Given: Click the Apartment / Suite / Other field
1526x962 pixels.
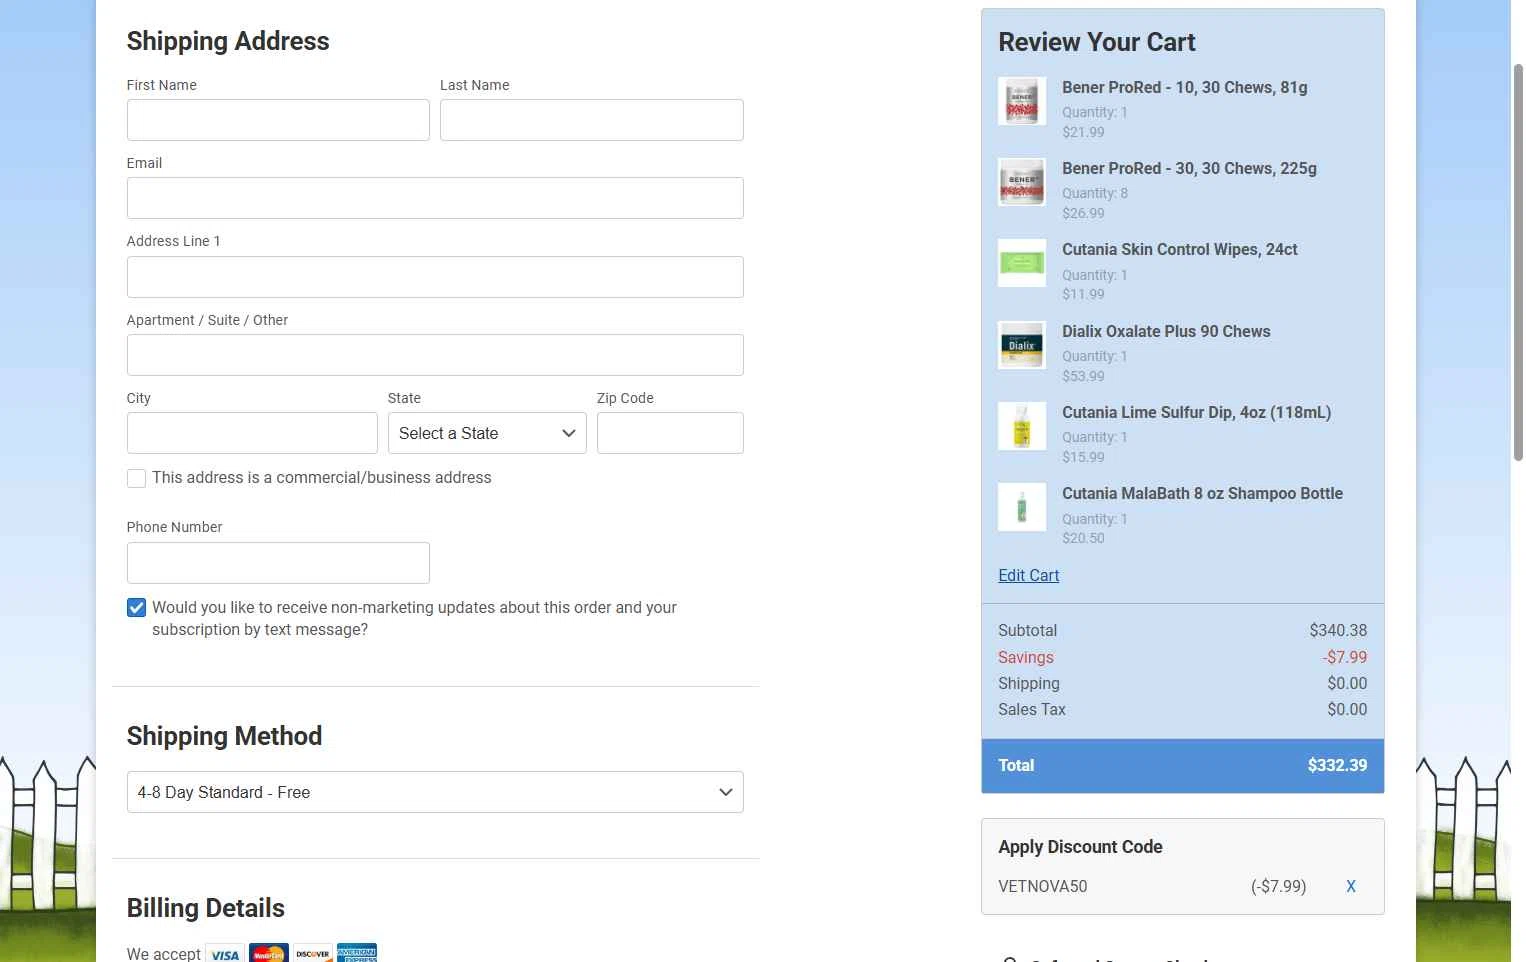Looking at the screenshot, I should (x=435, y=355).
